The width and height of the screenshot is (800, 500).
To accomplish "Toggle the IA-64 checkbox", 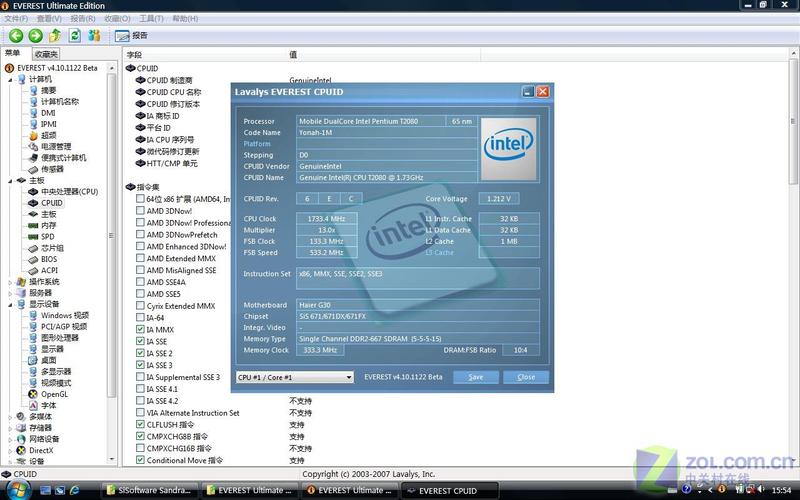I will 140,317.
